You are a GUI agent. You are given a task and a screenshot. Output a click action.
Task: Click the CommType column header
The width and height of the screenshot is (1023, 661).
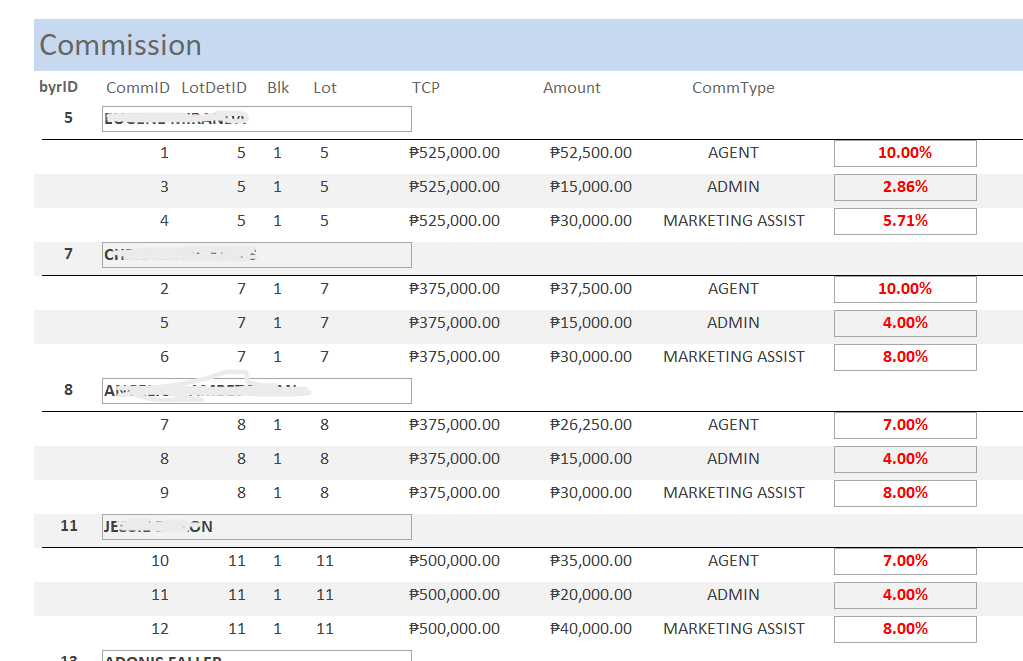pos(733,88)
